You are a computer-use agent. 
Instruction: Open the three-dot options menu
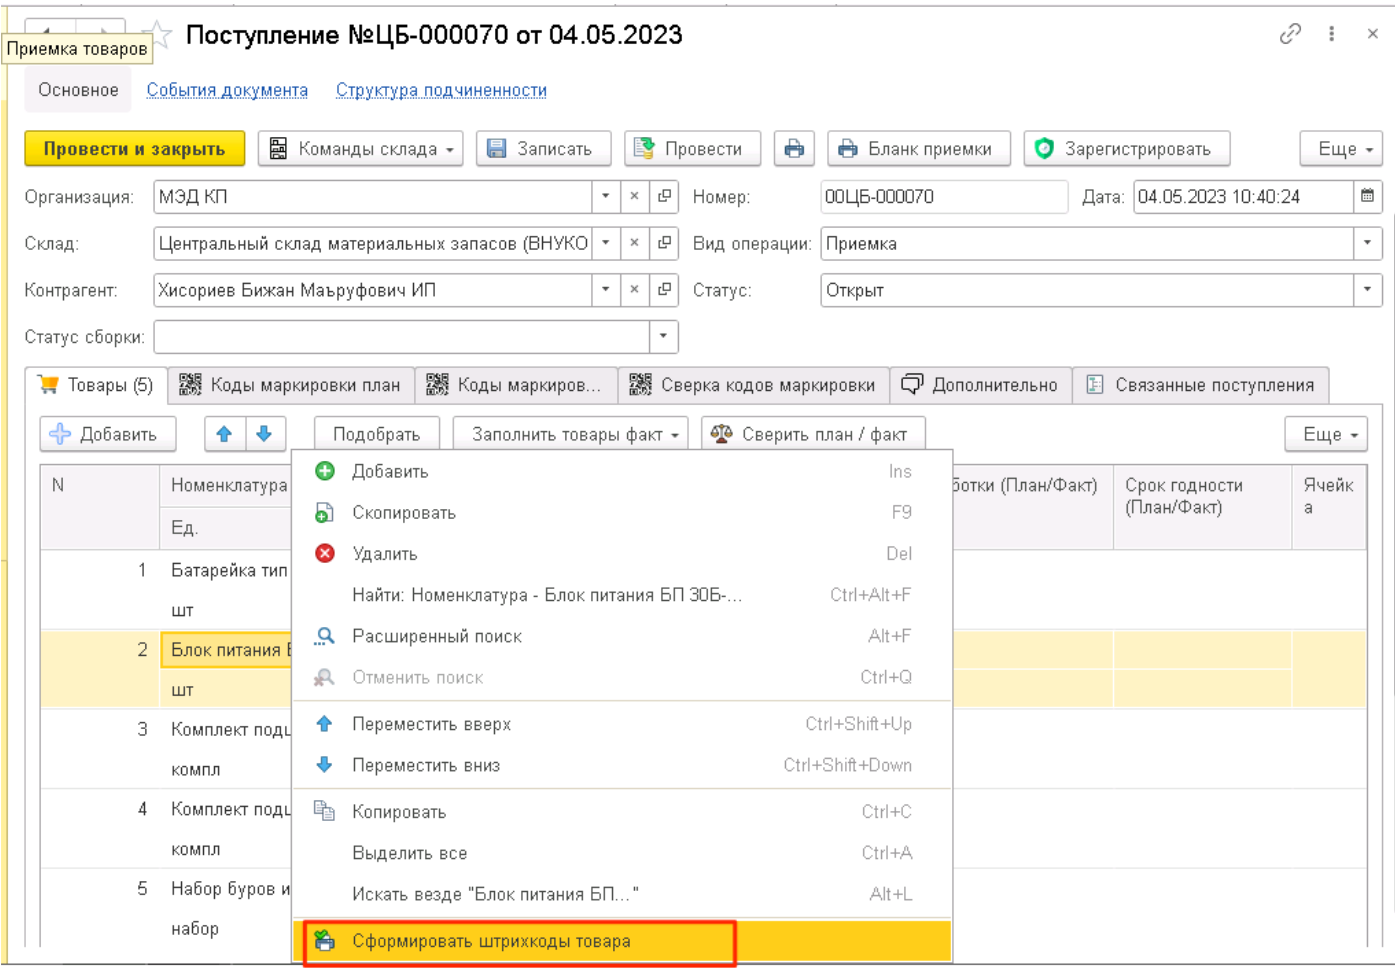[x=1332, y=34]
